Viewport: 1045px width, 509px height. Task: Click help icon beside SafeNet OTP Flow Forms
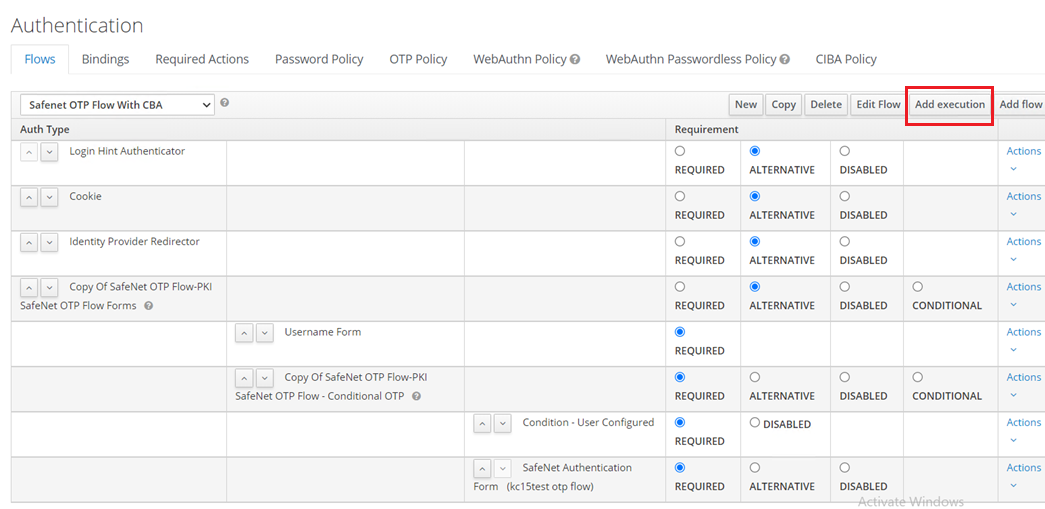(148, 306)
